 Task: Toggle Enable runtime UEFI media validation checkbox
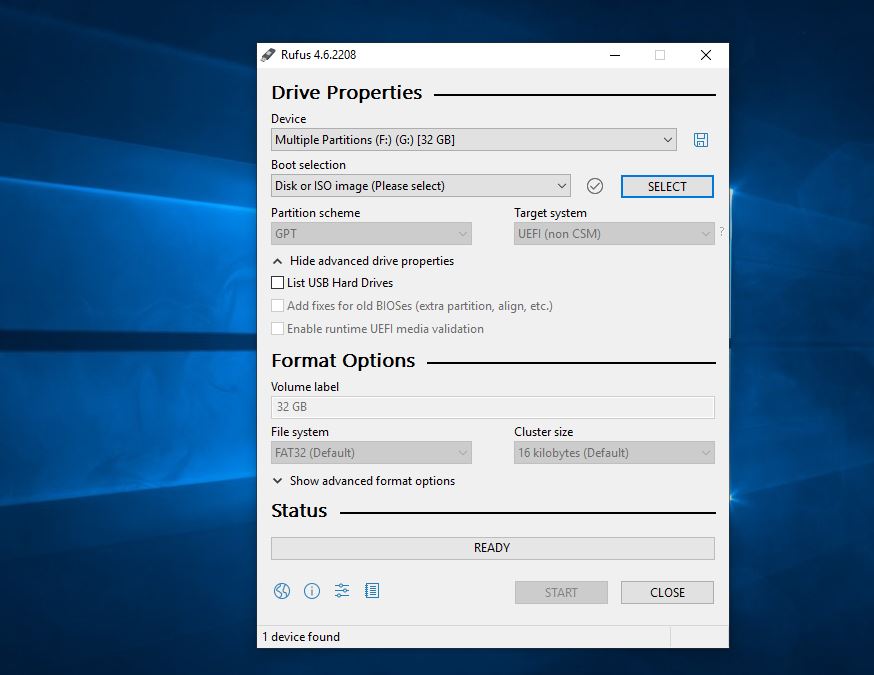click(x=278, y=329)
